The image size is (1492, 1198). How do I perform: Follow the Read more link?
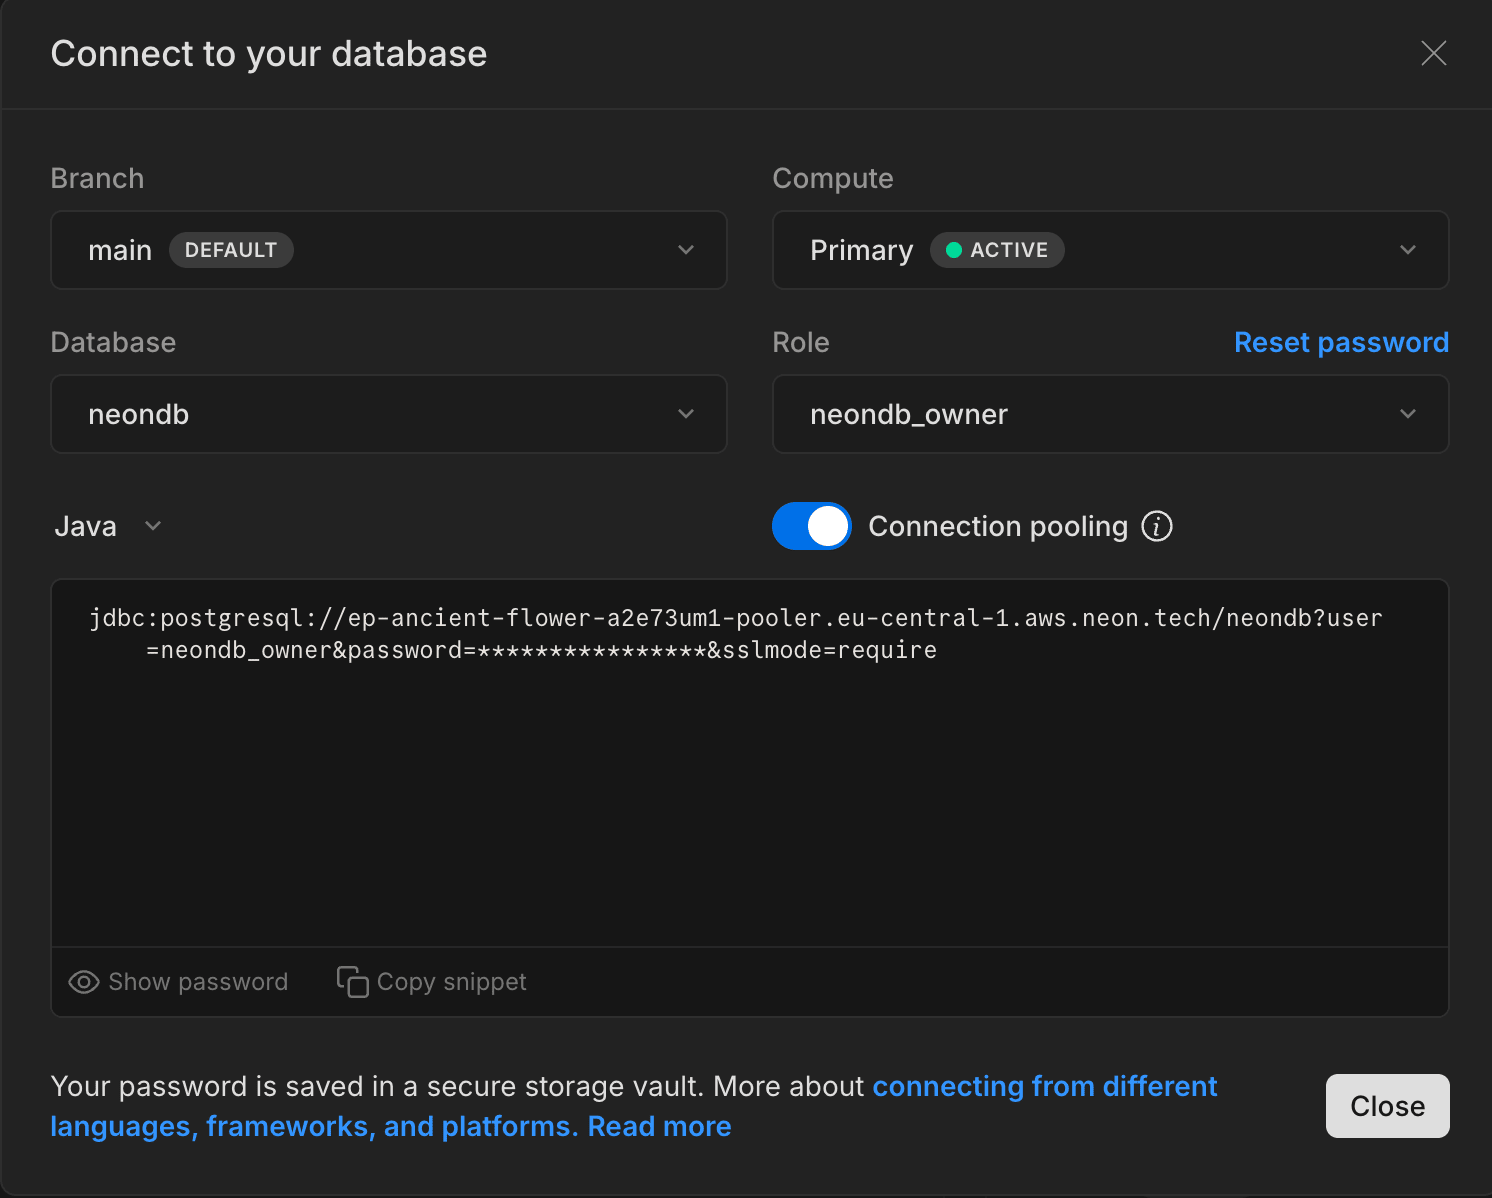point(659,1126)
